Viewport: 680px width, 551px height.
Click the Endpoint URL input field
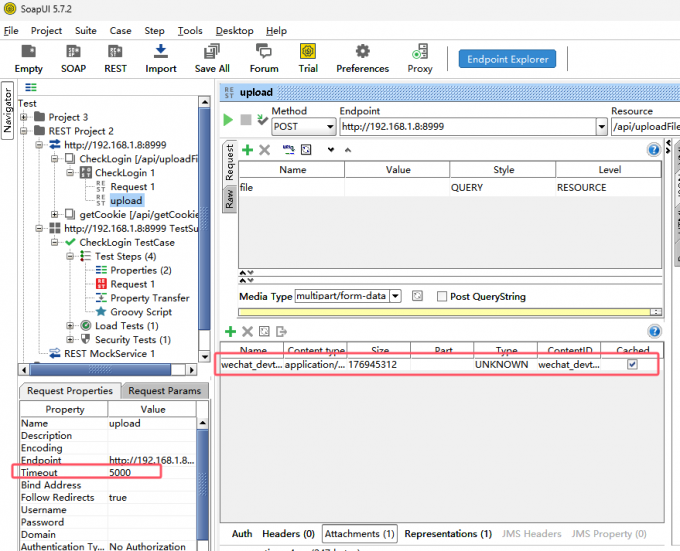[468, 127]
